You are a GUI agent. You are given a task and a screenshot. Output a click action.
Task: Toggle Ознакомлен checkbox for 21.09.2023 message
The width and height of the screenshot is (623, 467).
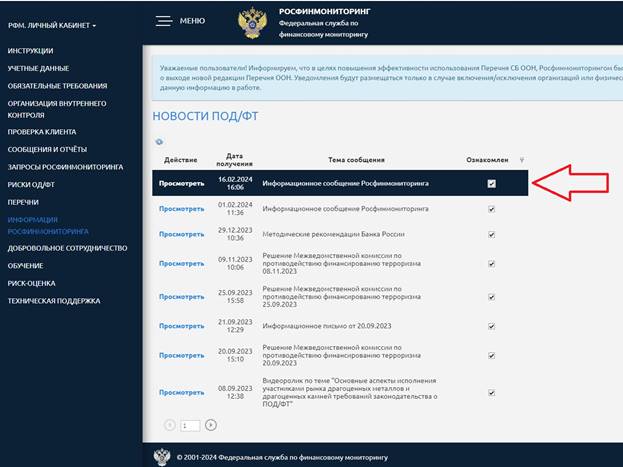tap(491, 326)
